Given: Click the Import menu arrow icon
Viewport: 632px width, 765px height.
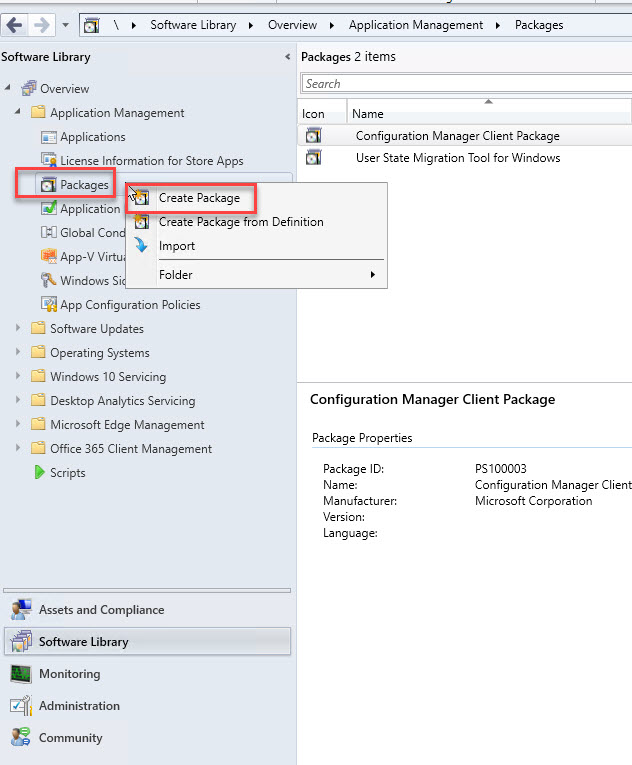Looking at the screenshot, I should pos(141,246).
